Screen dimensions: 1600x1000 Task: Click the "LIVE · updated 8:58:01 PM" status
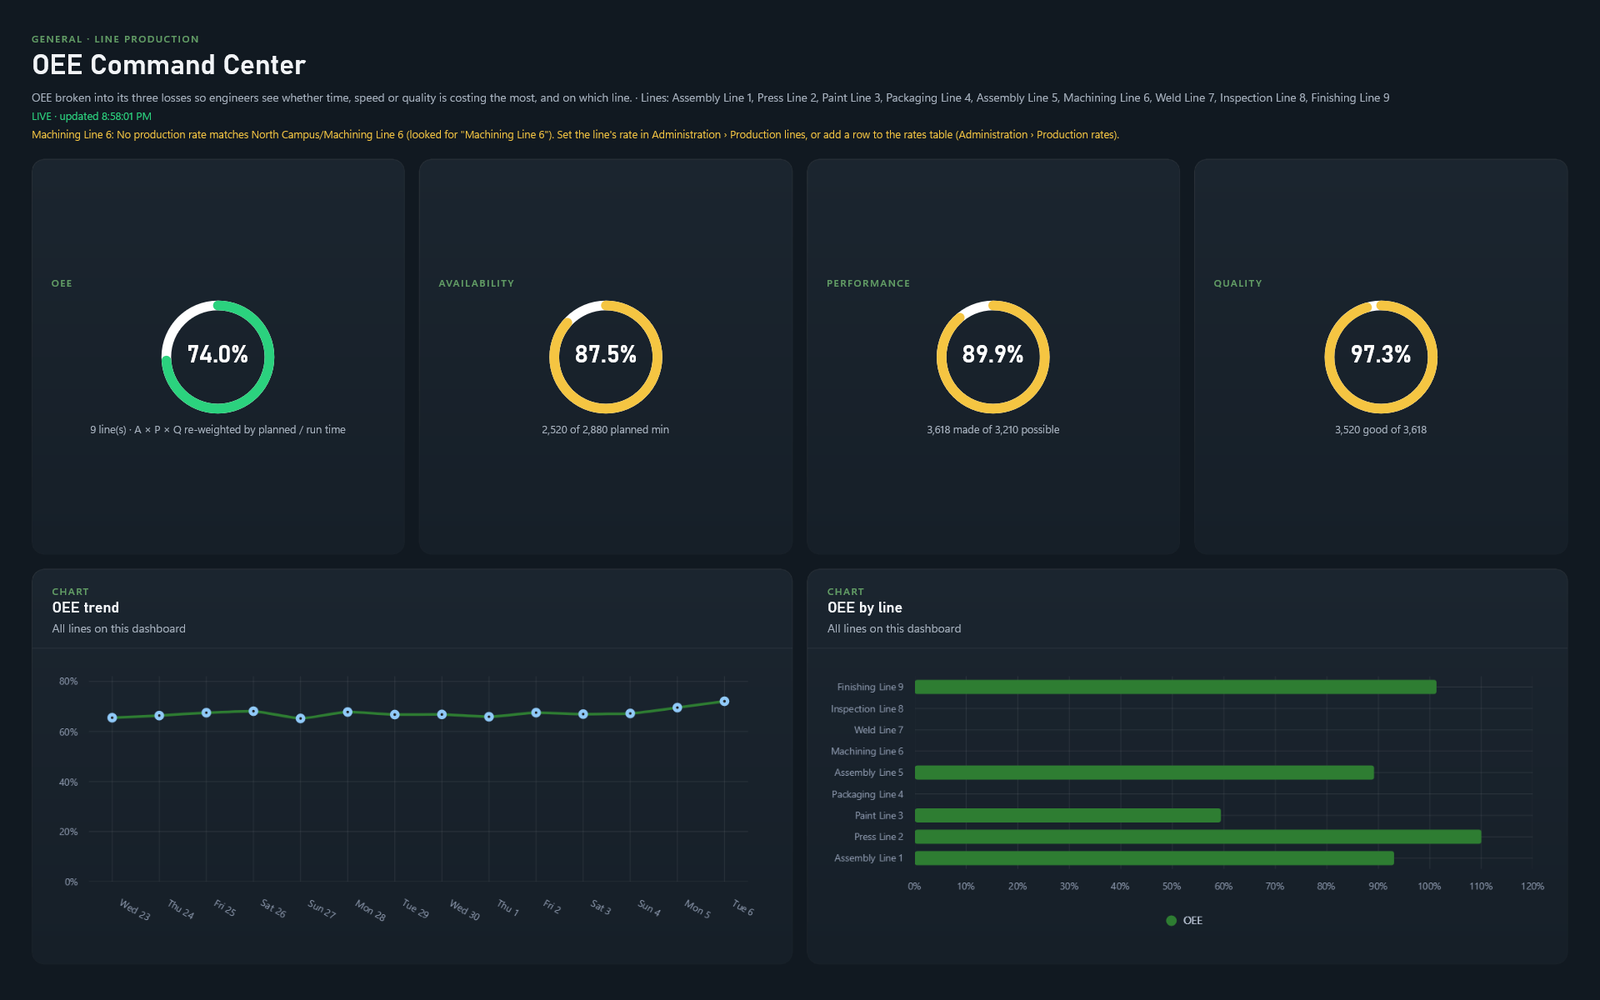pyautogui.click(x=92, y=116)
